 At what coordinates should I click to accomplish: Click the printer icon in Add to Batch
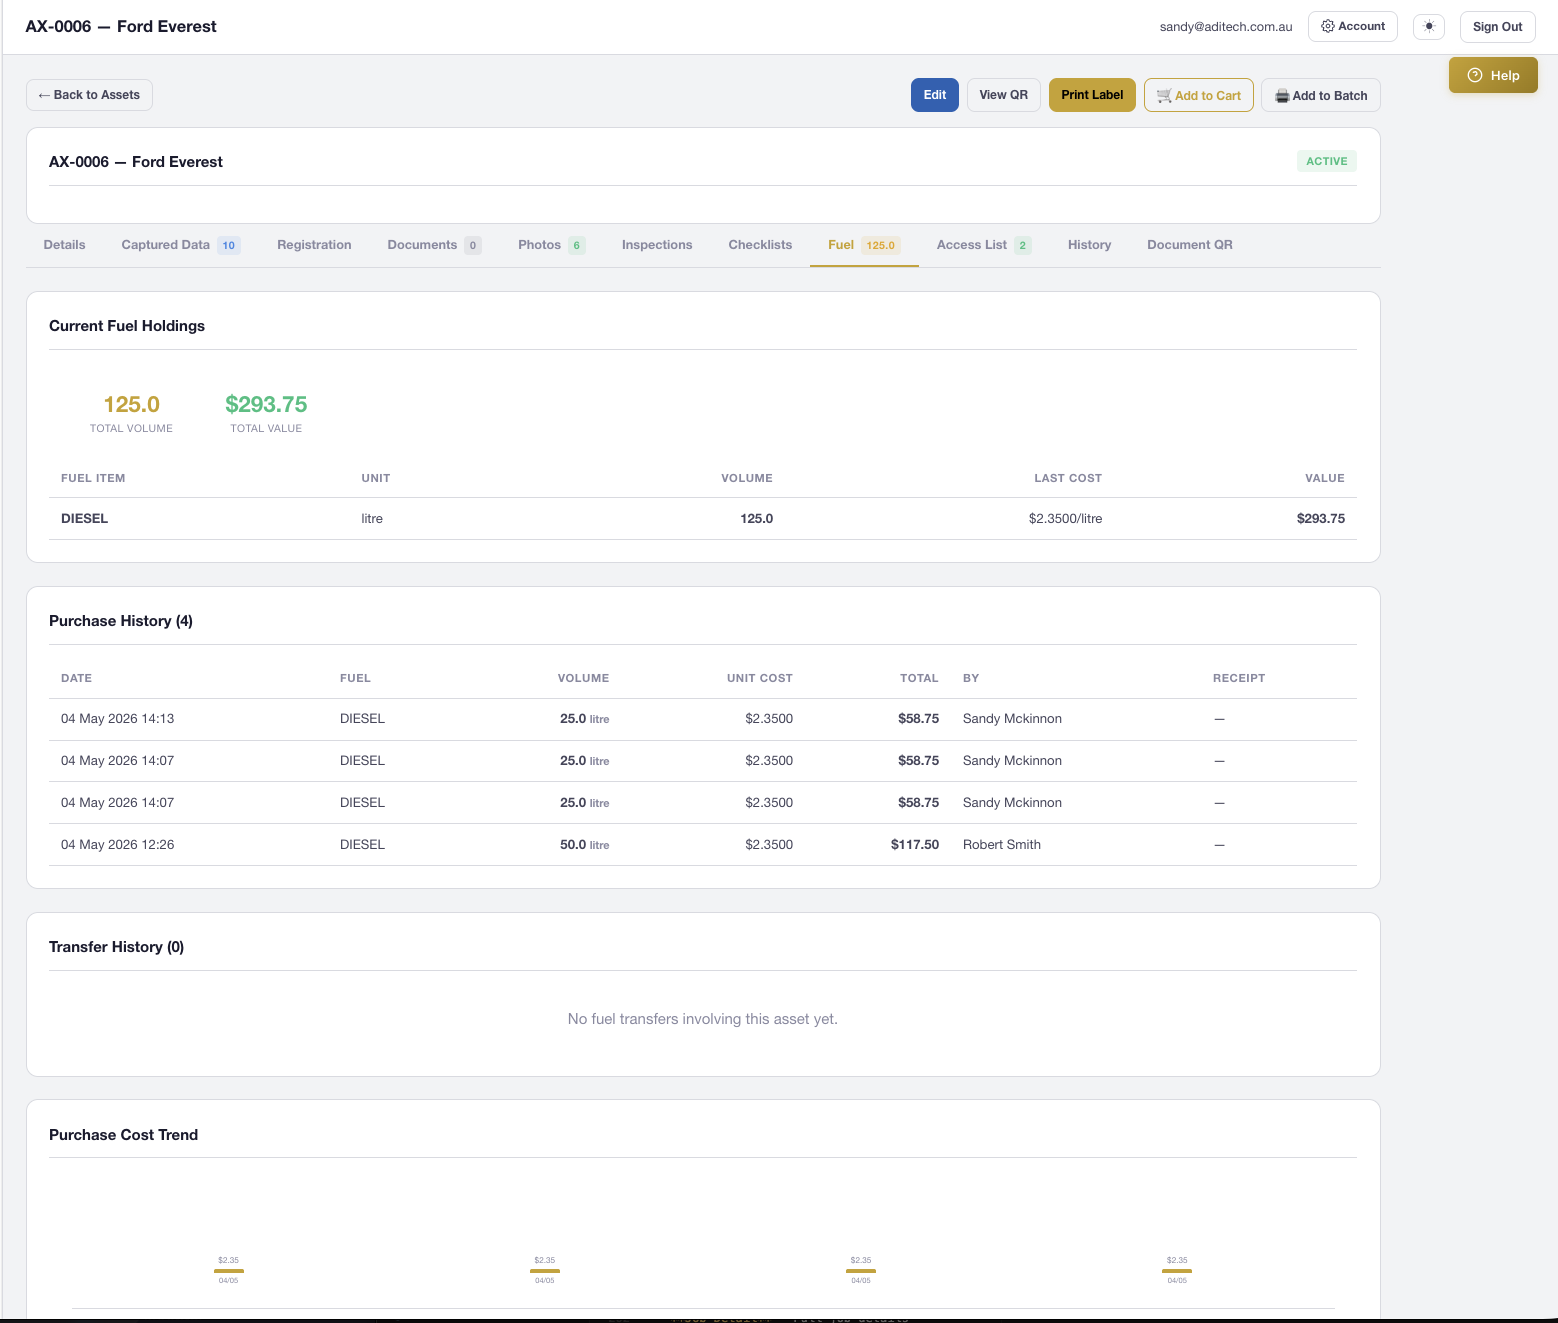click(x=1282, y=96)
